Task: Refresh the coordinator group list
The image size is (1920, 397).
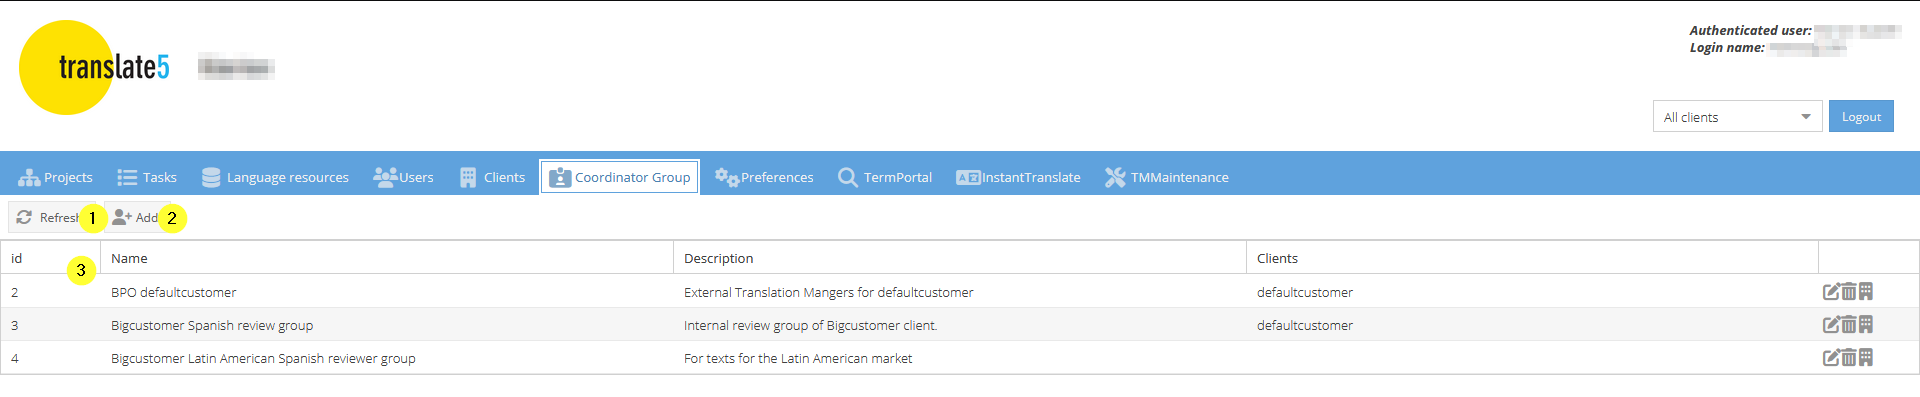Action: [48, 217]
